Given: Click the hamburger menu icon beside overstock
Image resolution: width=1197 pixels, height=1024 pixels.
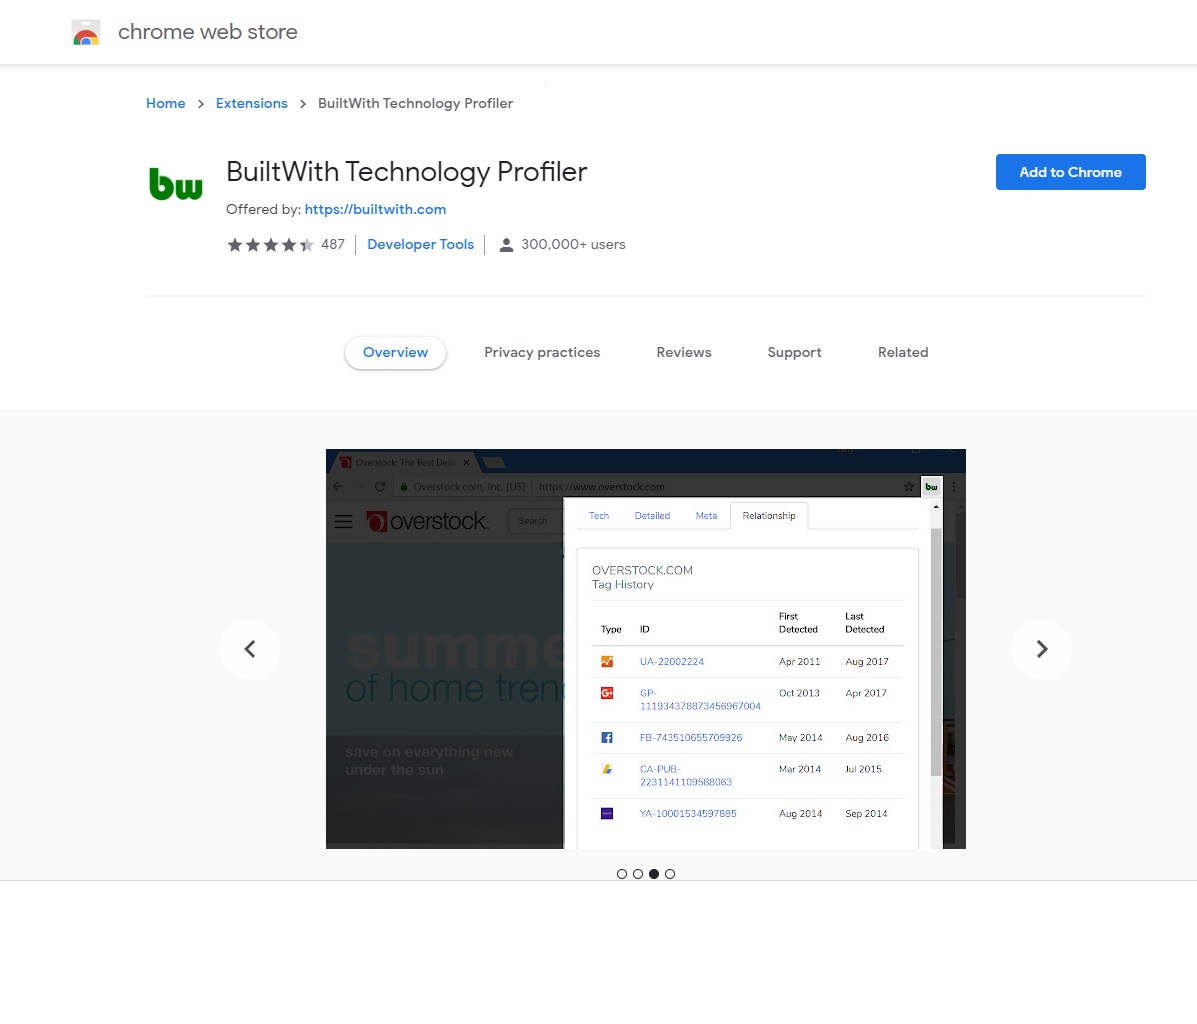Looking at the screenshot, I should pyautogui.click(x=344, y=522).
